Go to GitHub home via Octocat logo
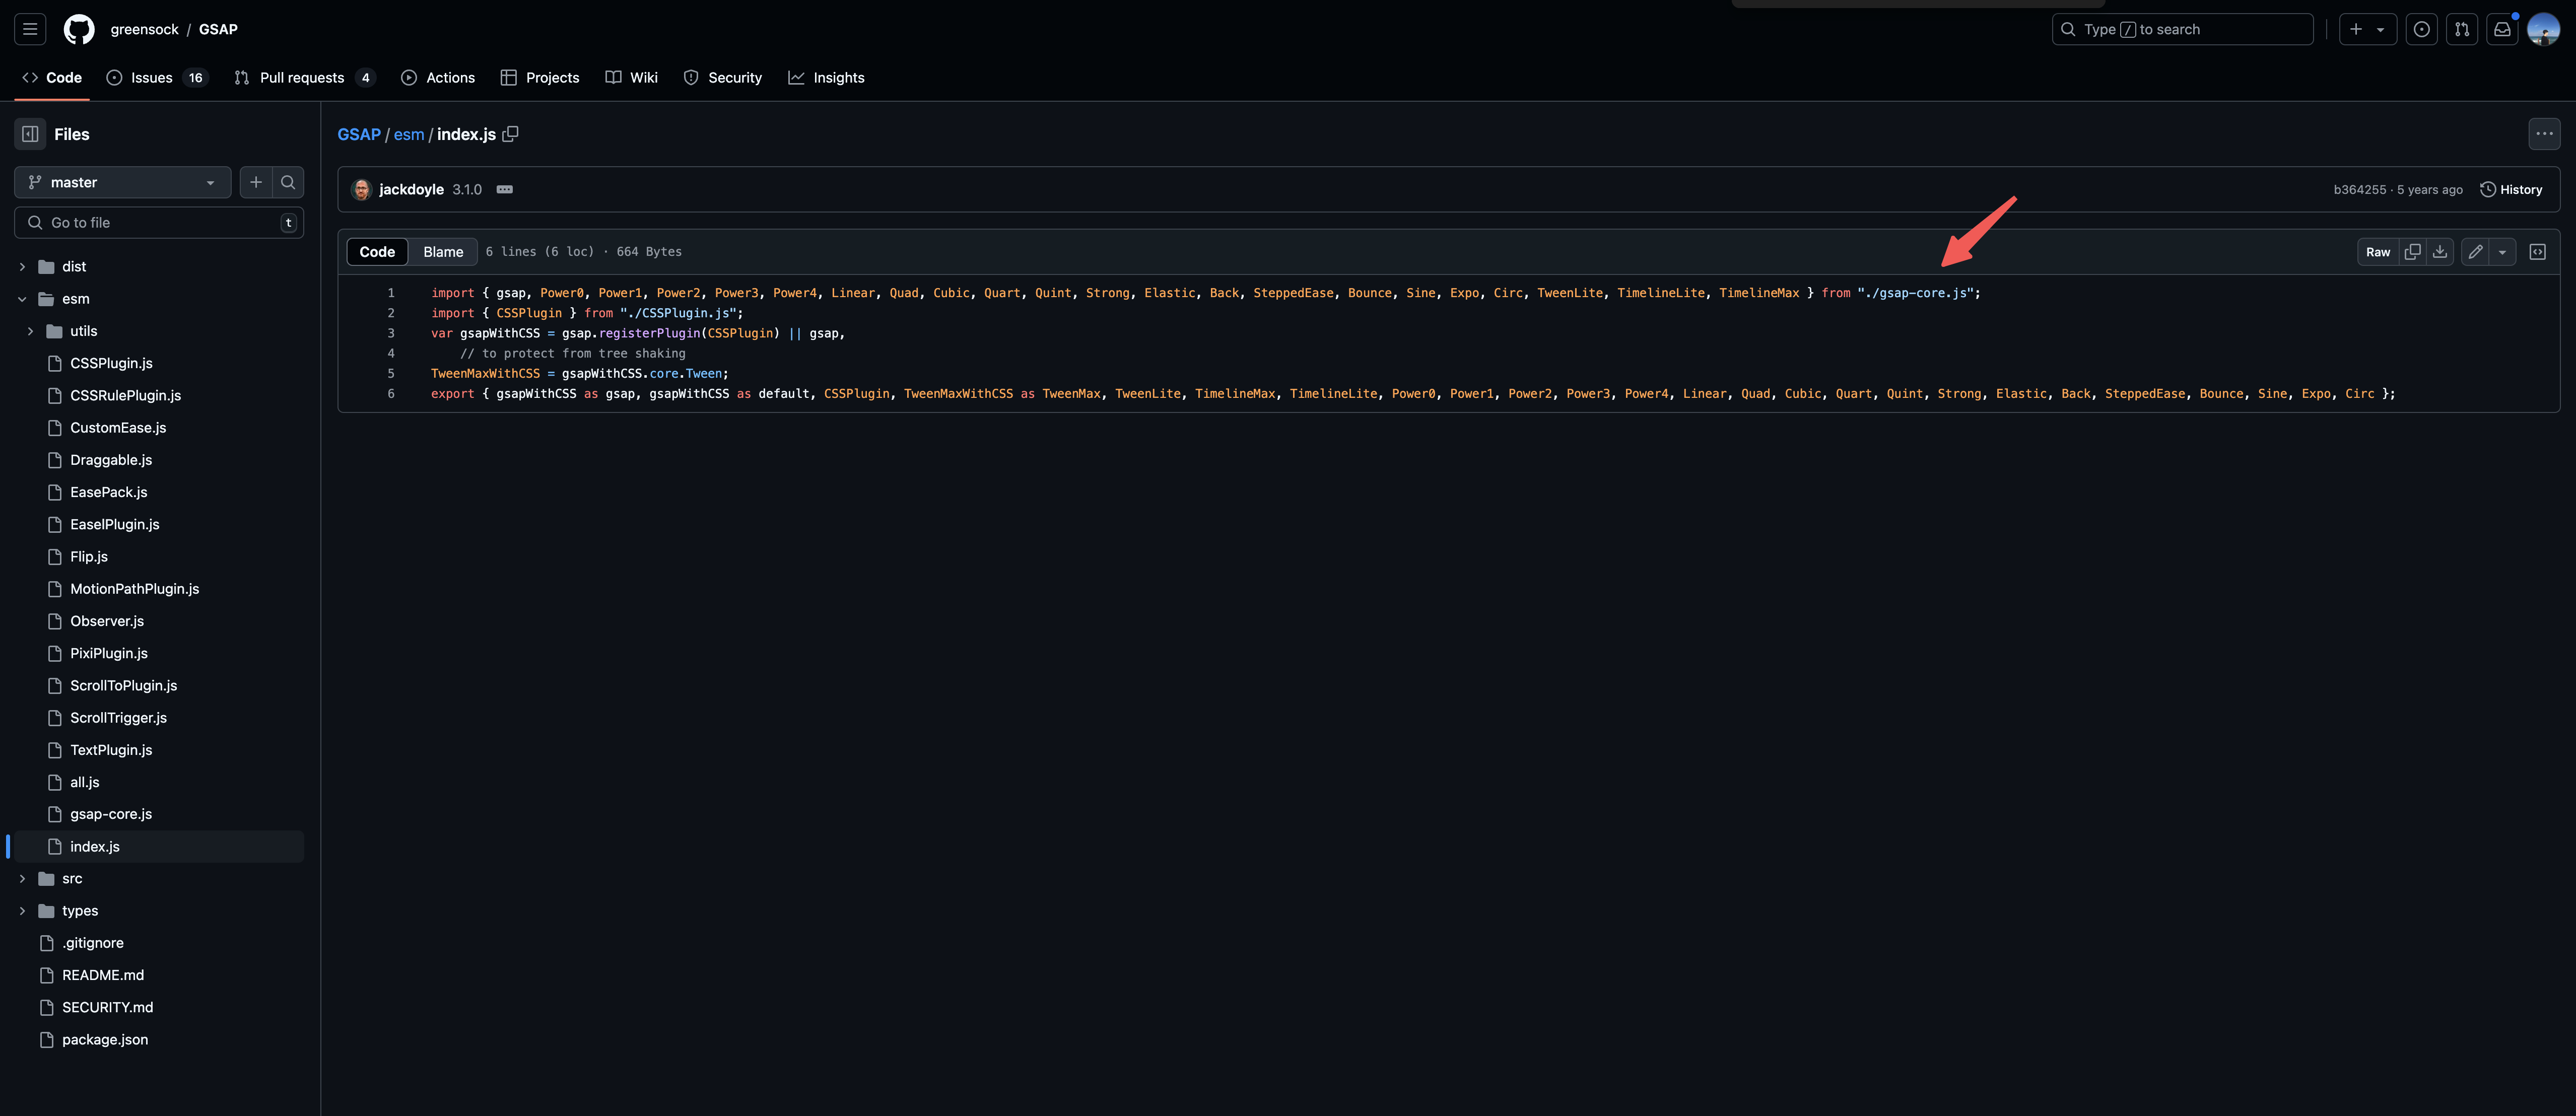The height and width of the screenshot is (1116, 2576). (79, 29)
